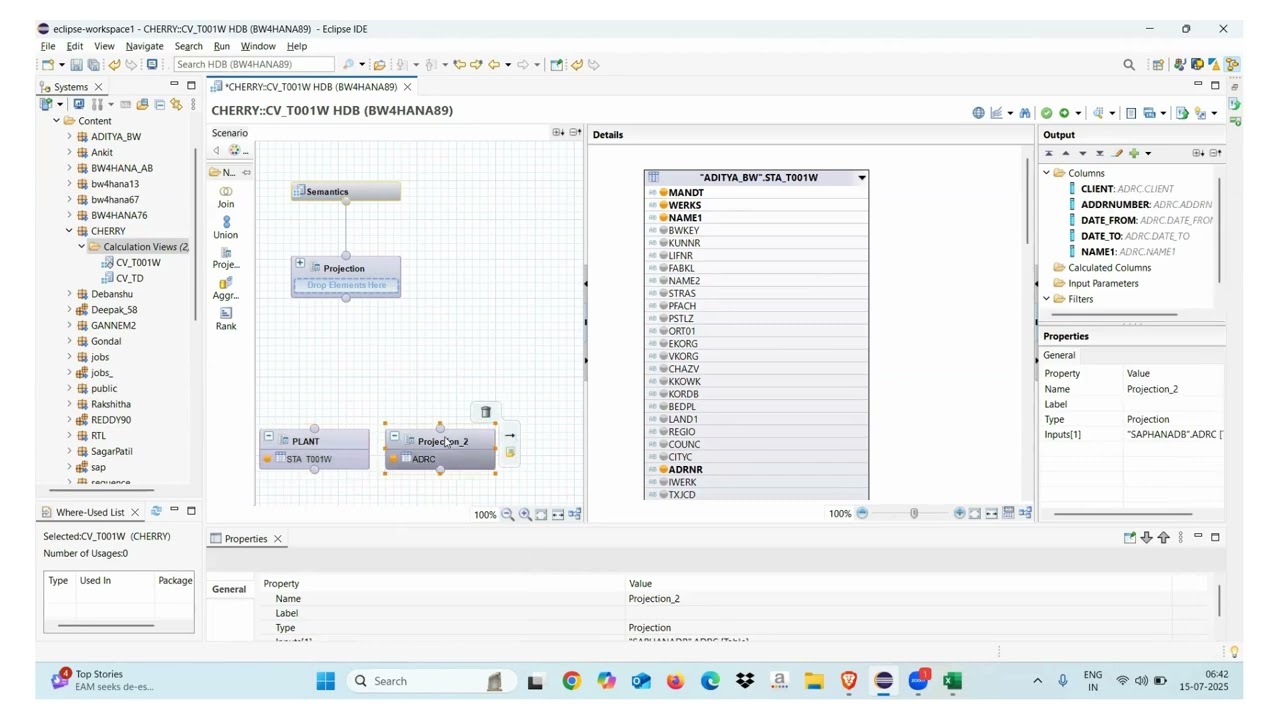Expand the ADITYA_BW package
1280x720 pixels.
tap(69, 136)
